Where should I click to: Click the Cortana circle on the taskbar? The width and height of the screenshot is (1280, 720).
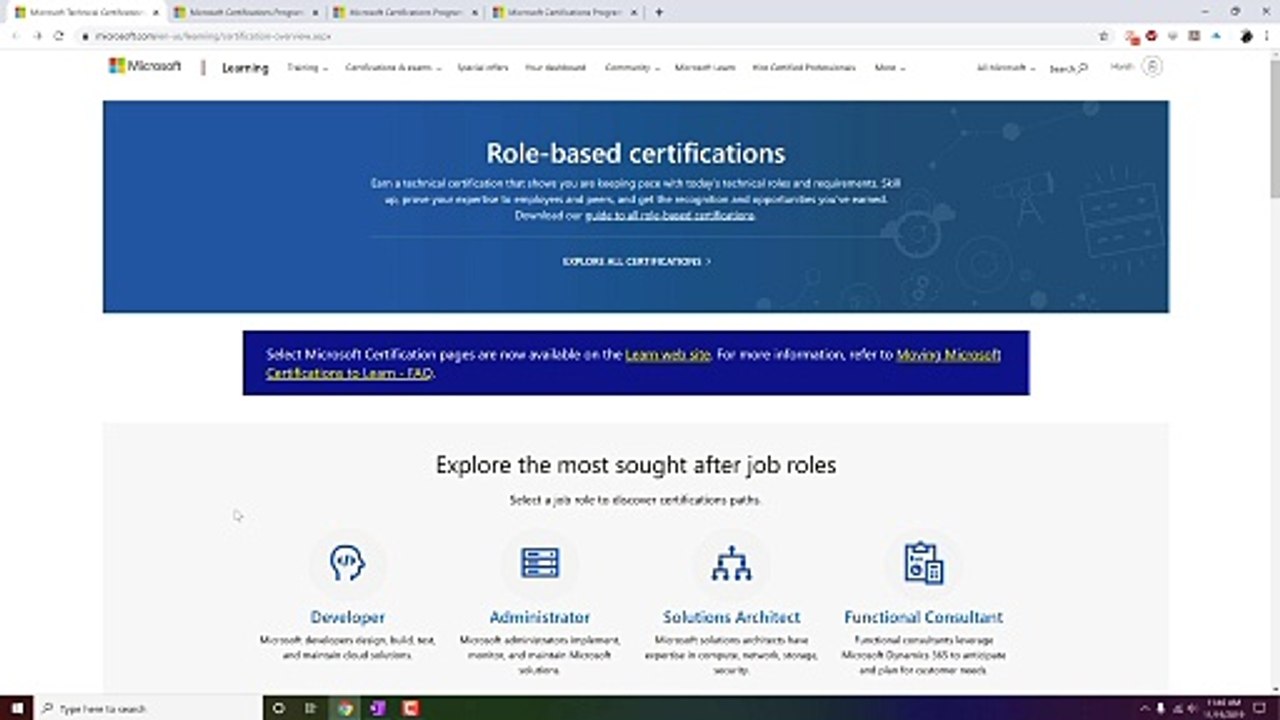point(279,708)
